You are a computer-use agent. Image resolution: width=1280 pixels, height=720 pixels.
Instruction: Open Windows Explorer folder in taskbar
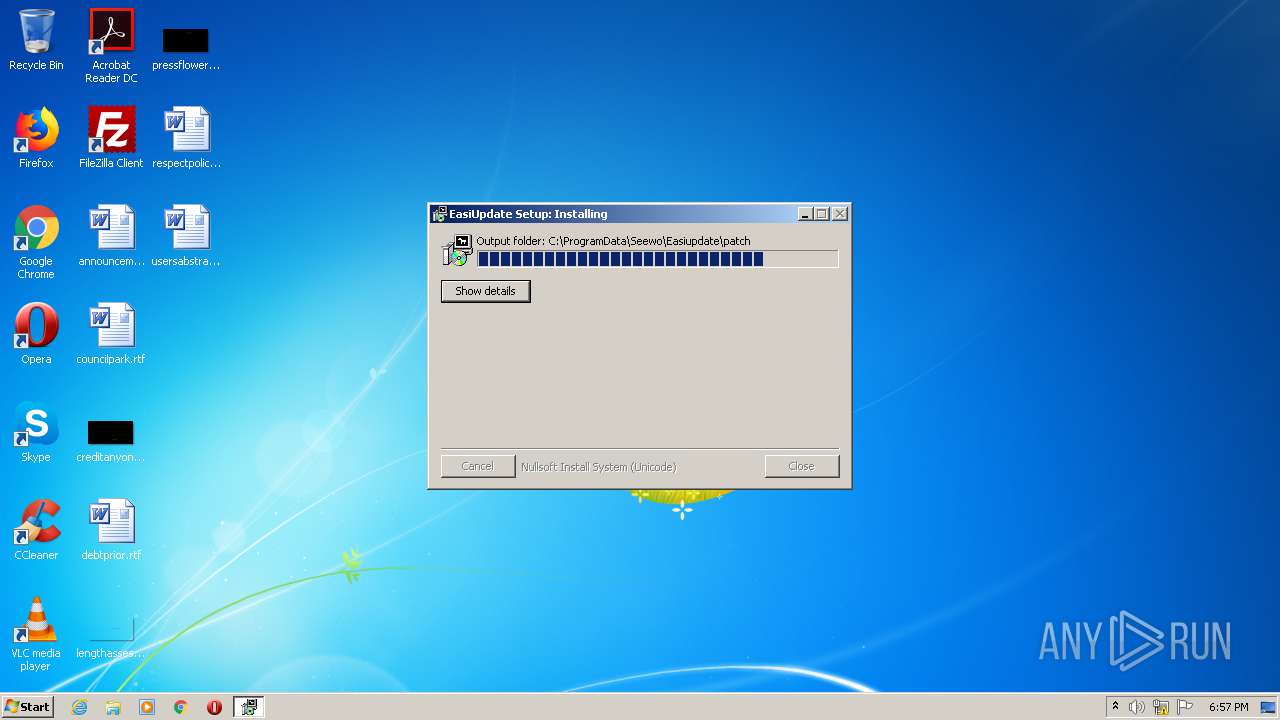[x=113, y=707]
